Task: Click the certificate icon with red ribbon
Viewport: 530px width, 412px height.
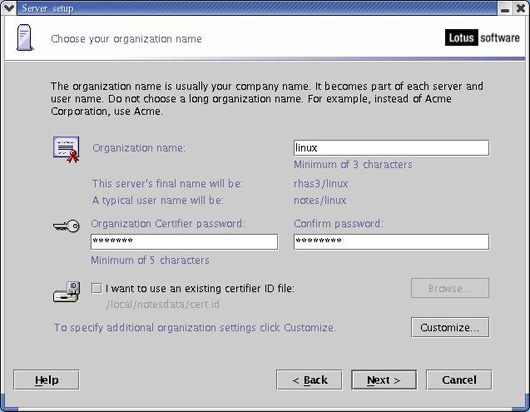Action: pos(66,149)
